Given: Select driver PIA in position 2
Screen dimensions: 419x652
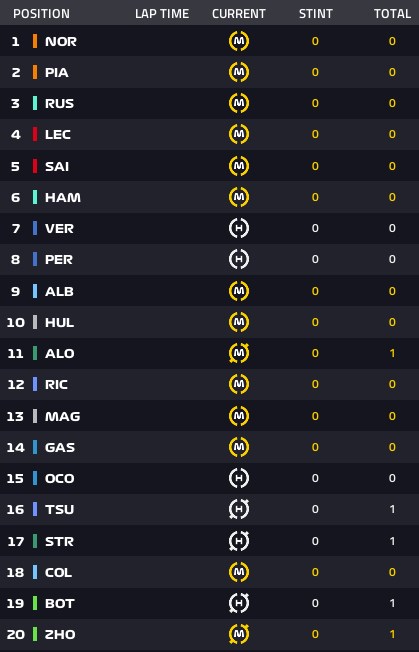Looking at the screenshot, I should click(x=57, y=72).
